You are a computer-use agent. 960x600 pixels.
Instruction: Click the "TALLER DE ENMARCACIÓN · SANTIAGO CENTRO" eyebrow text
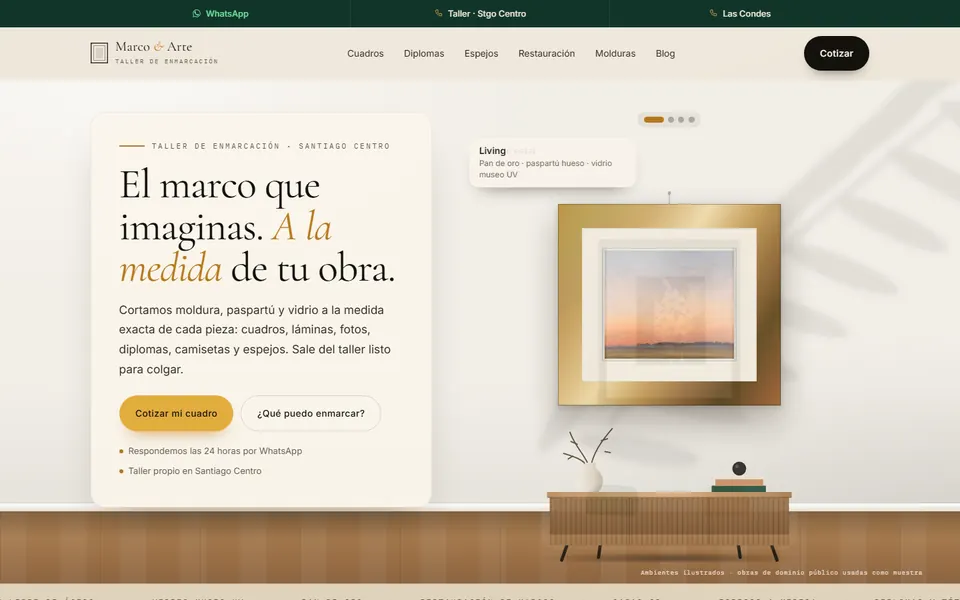271,146
